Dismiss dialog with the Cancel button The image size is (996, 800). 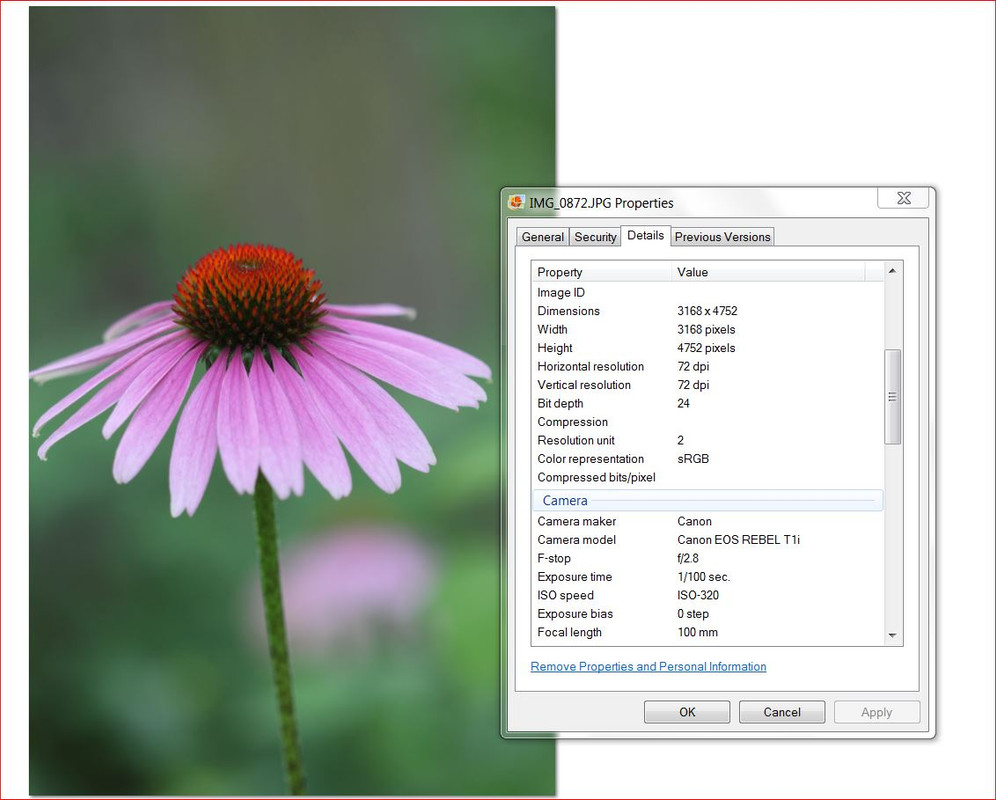782,712
